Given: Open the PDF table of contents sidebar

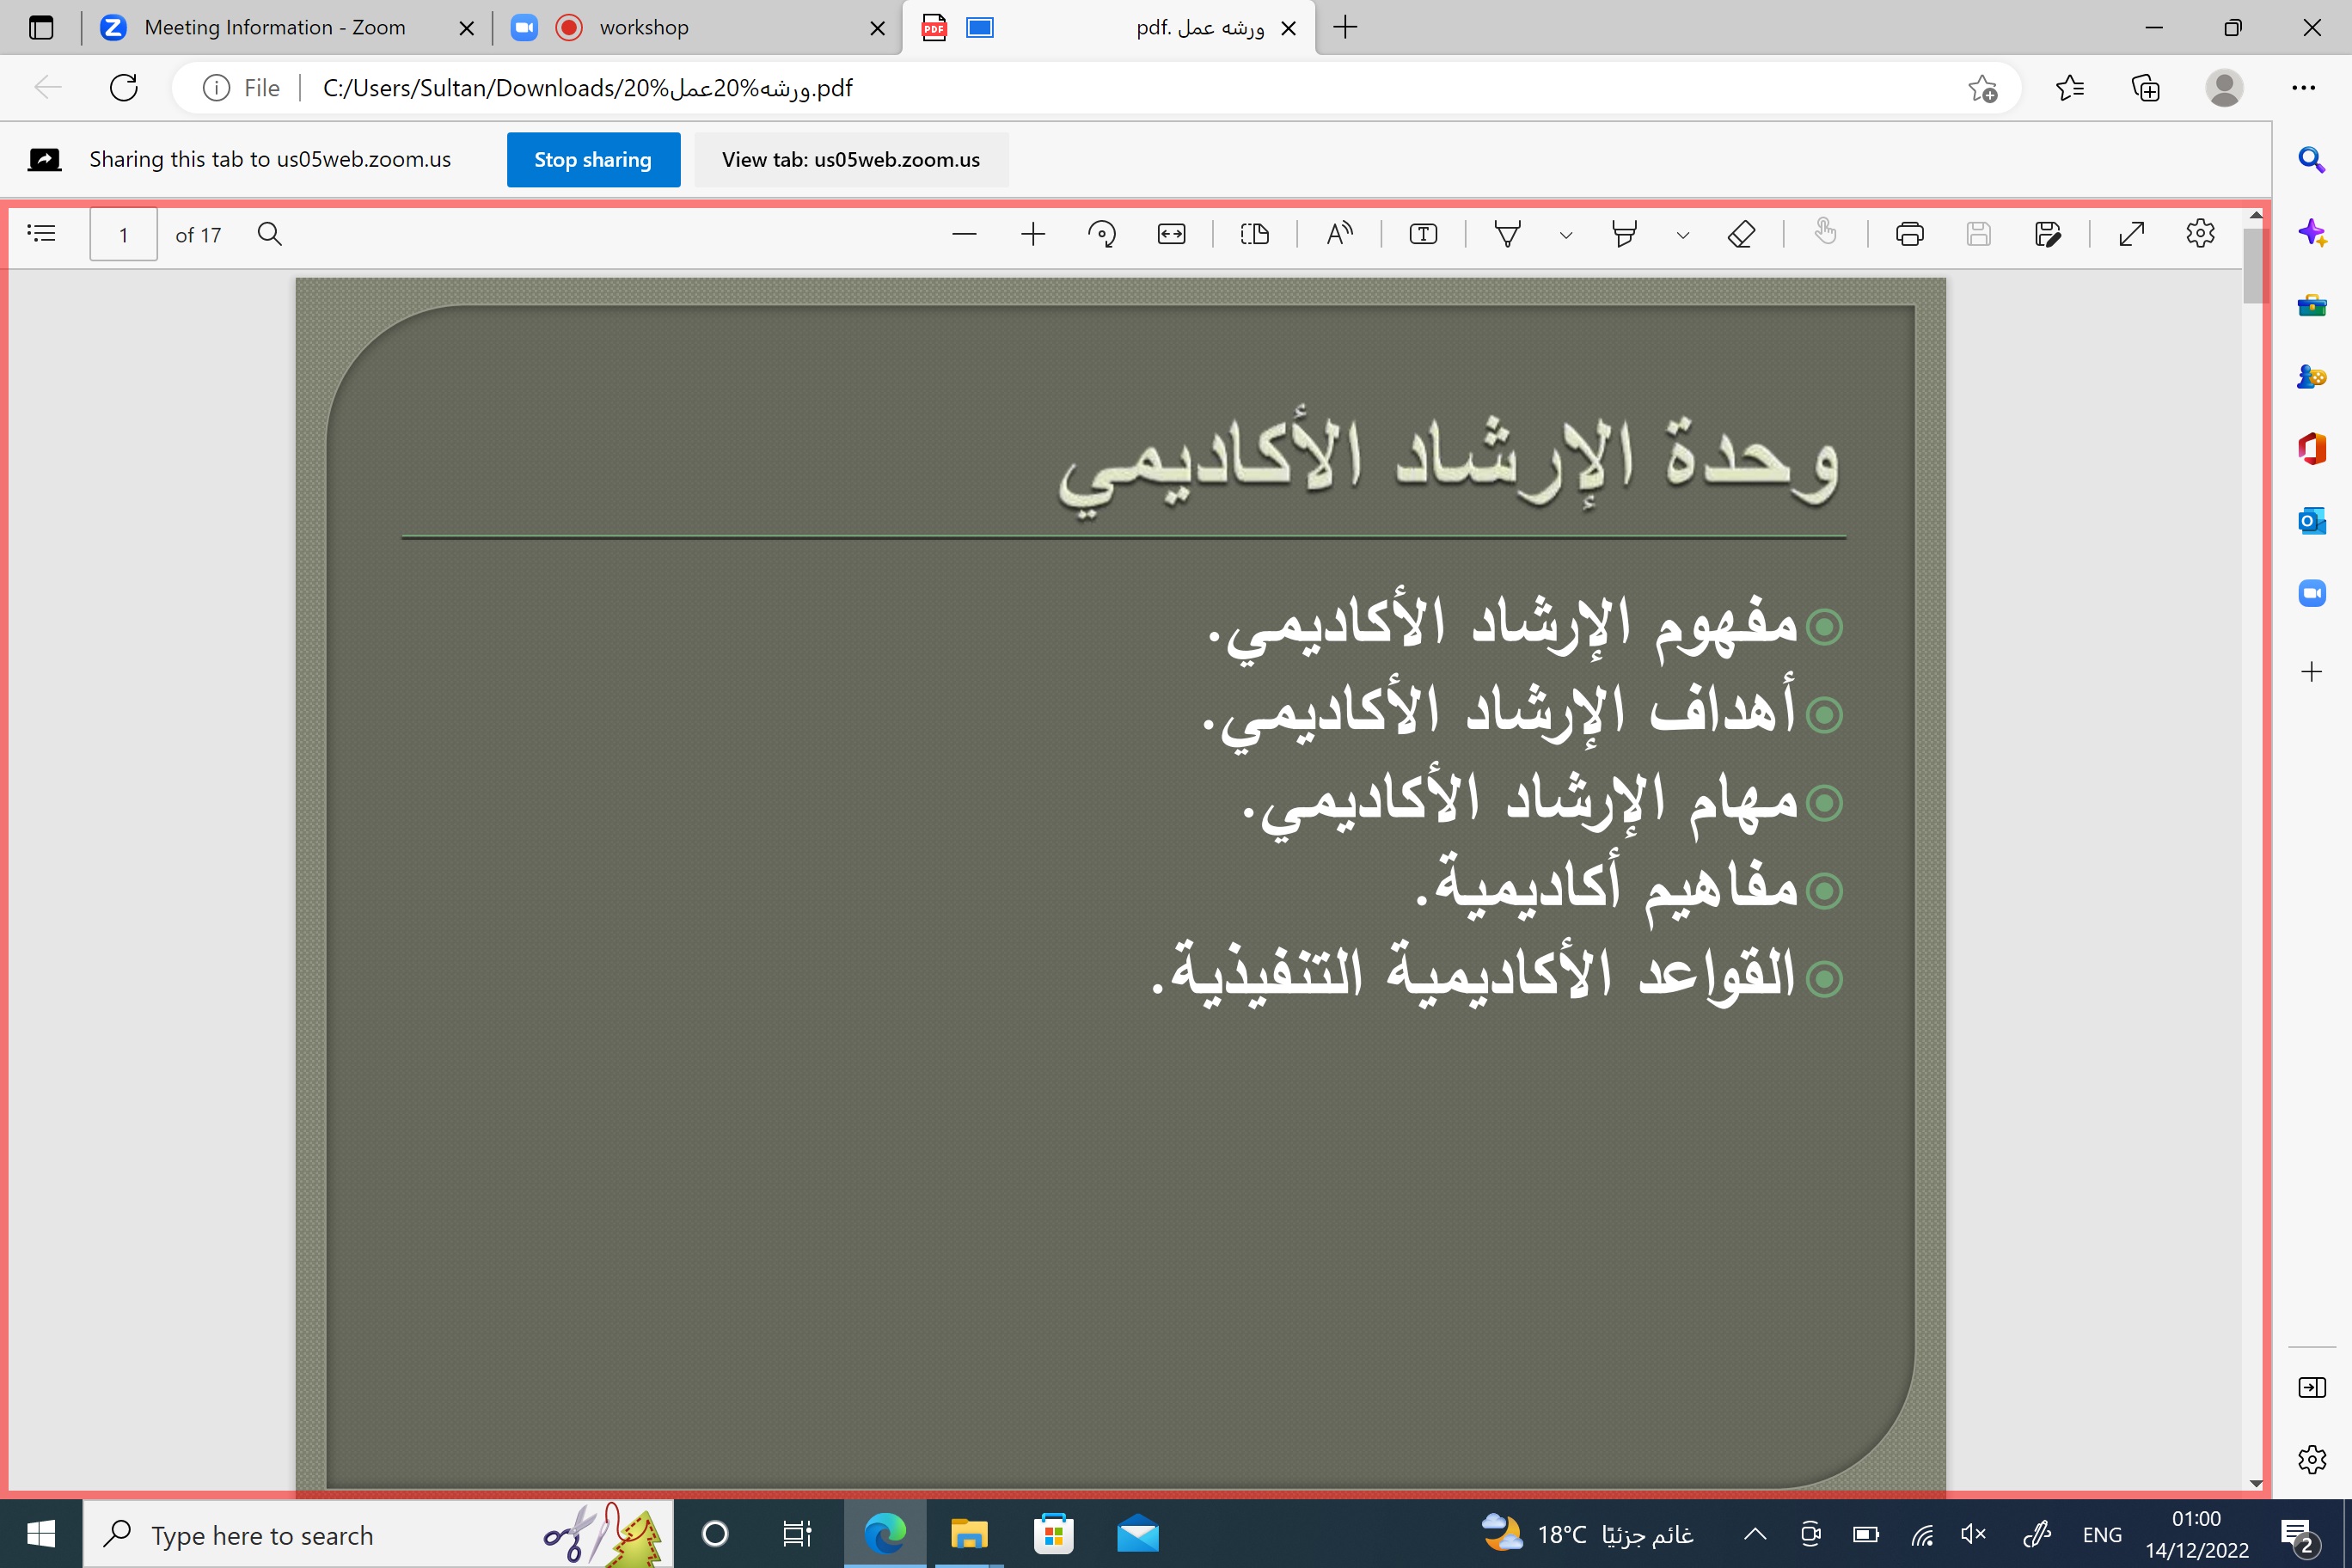Looking at the screenshot, I should tap(41, 234).
